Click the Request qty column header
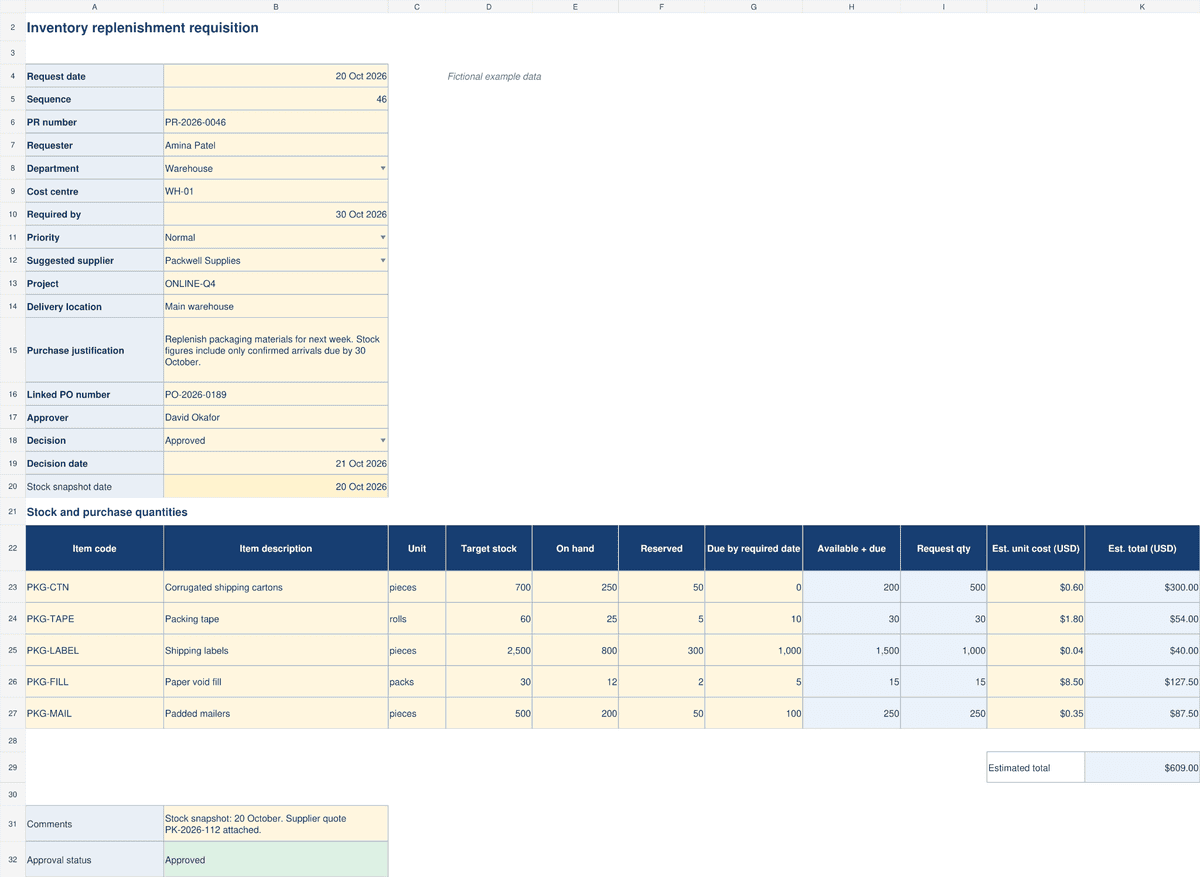 pos(944,548)
